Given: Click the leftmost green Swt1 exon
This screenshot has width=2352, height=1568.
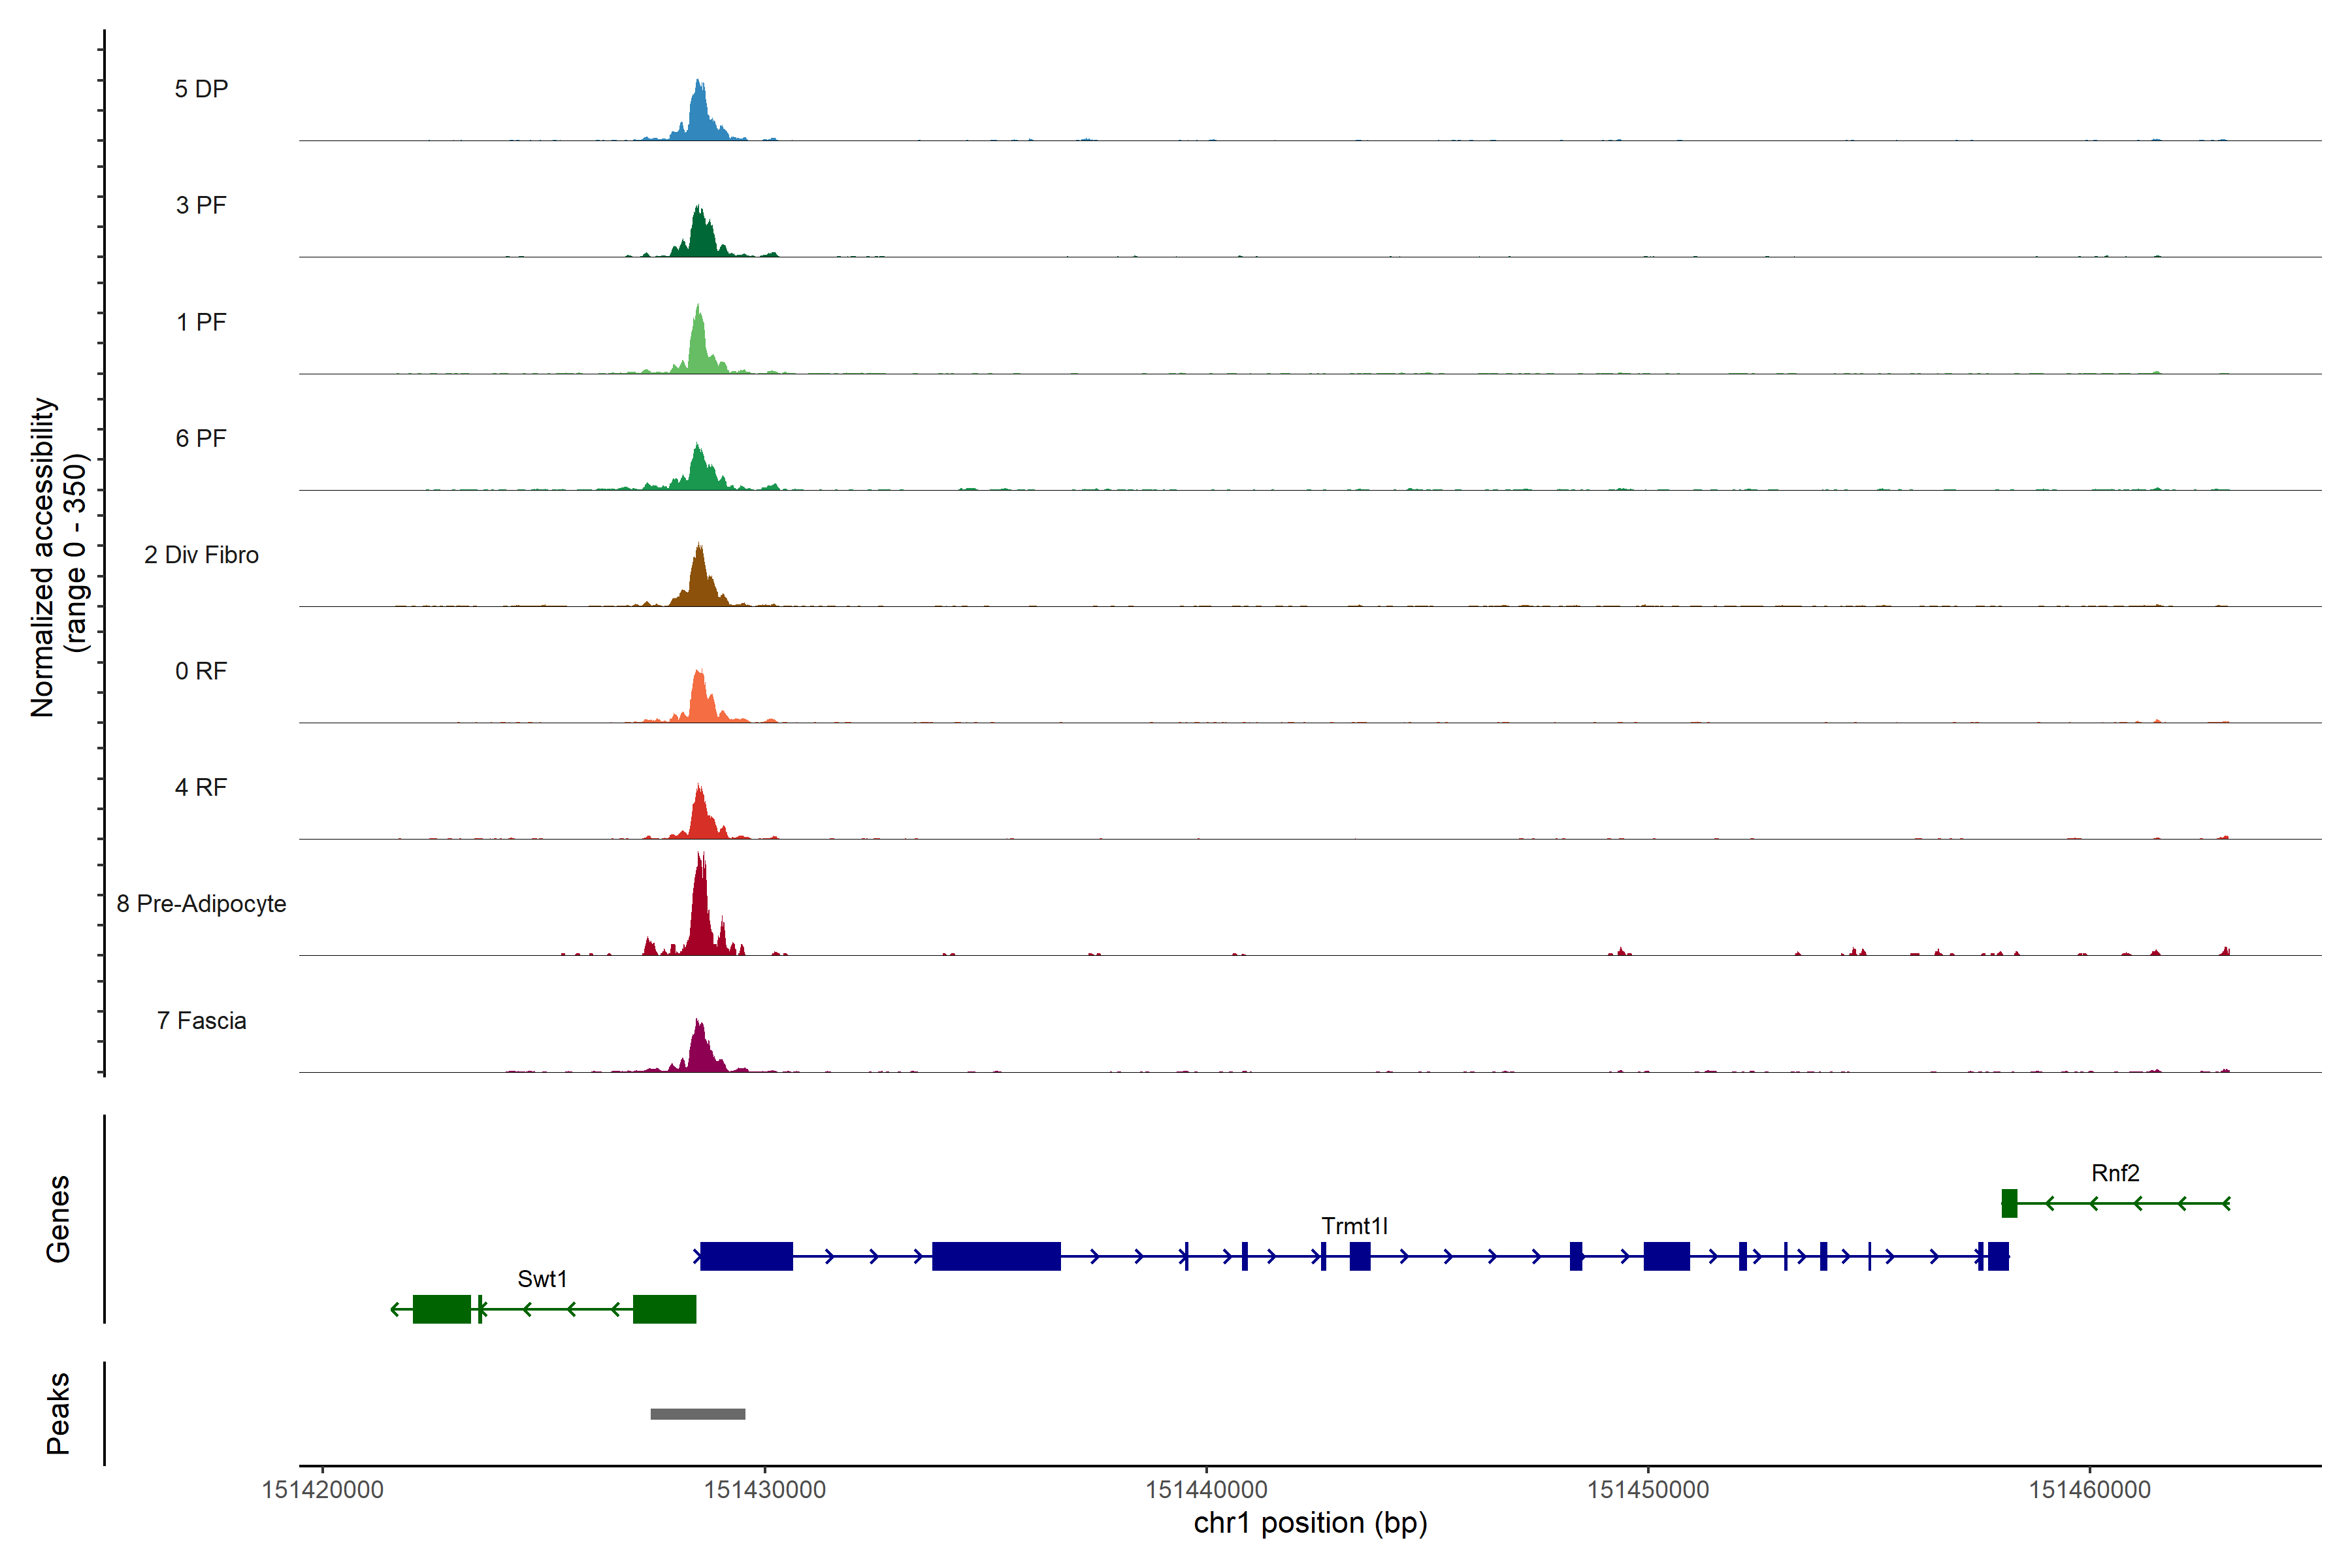Looking at the screenshot, I should (441, 1309).
